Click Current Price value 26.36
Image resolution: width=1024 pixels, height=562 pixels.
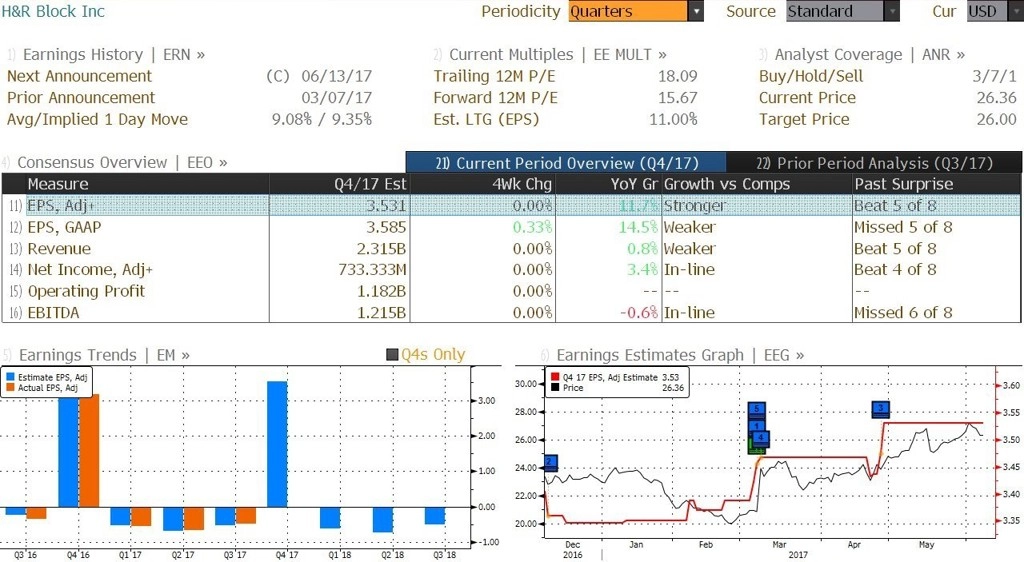coord(997,98)
